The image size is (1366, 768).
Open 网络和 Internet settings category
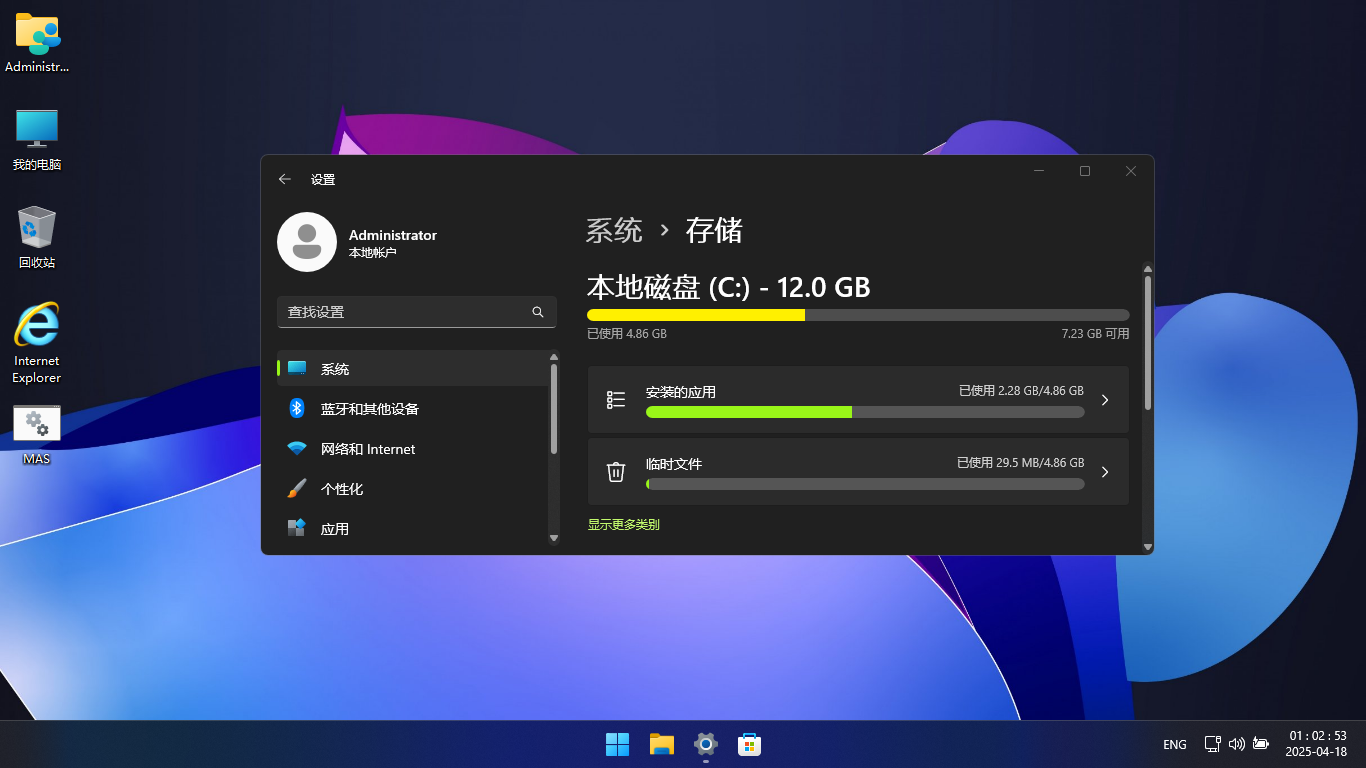413,449
